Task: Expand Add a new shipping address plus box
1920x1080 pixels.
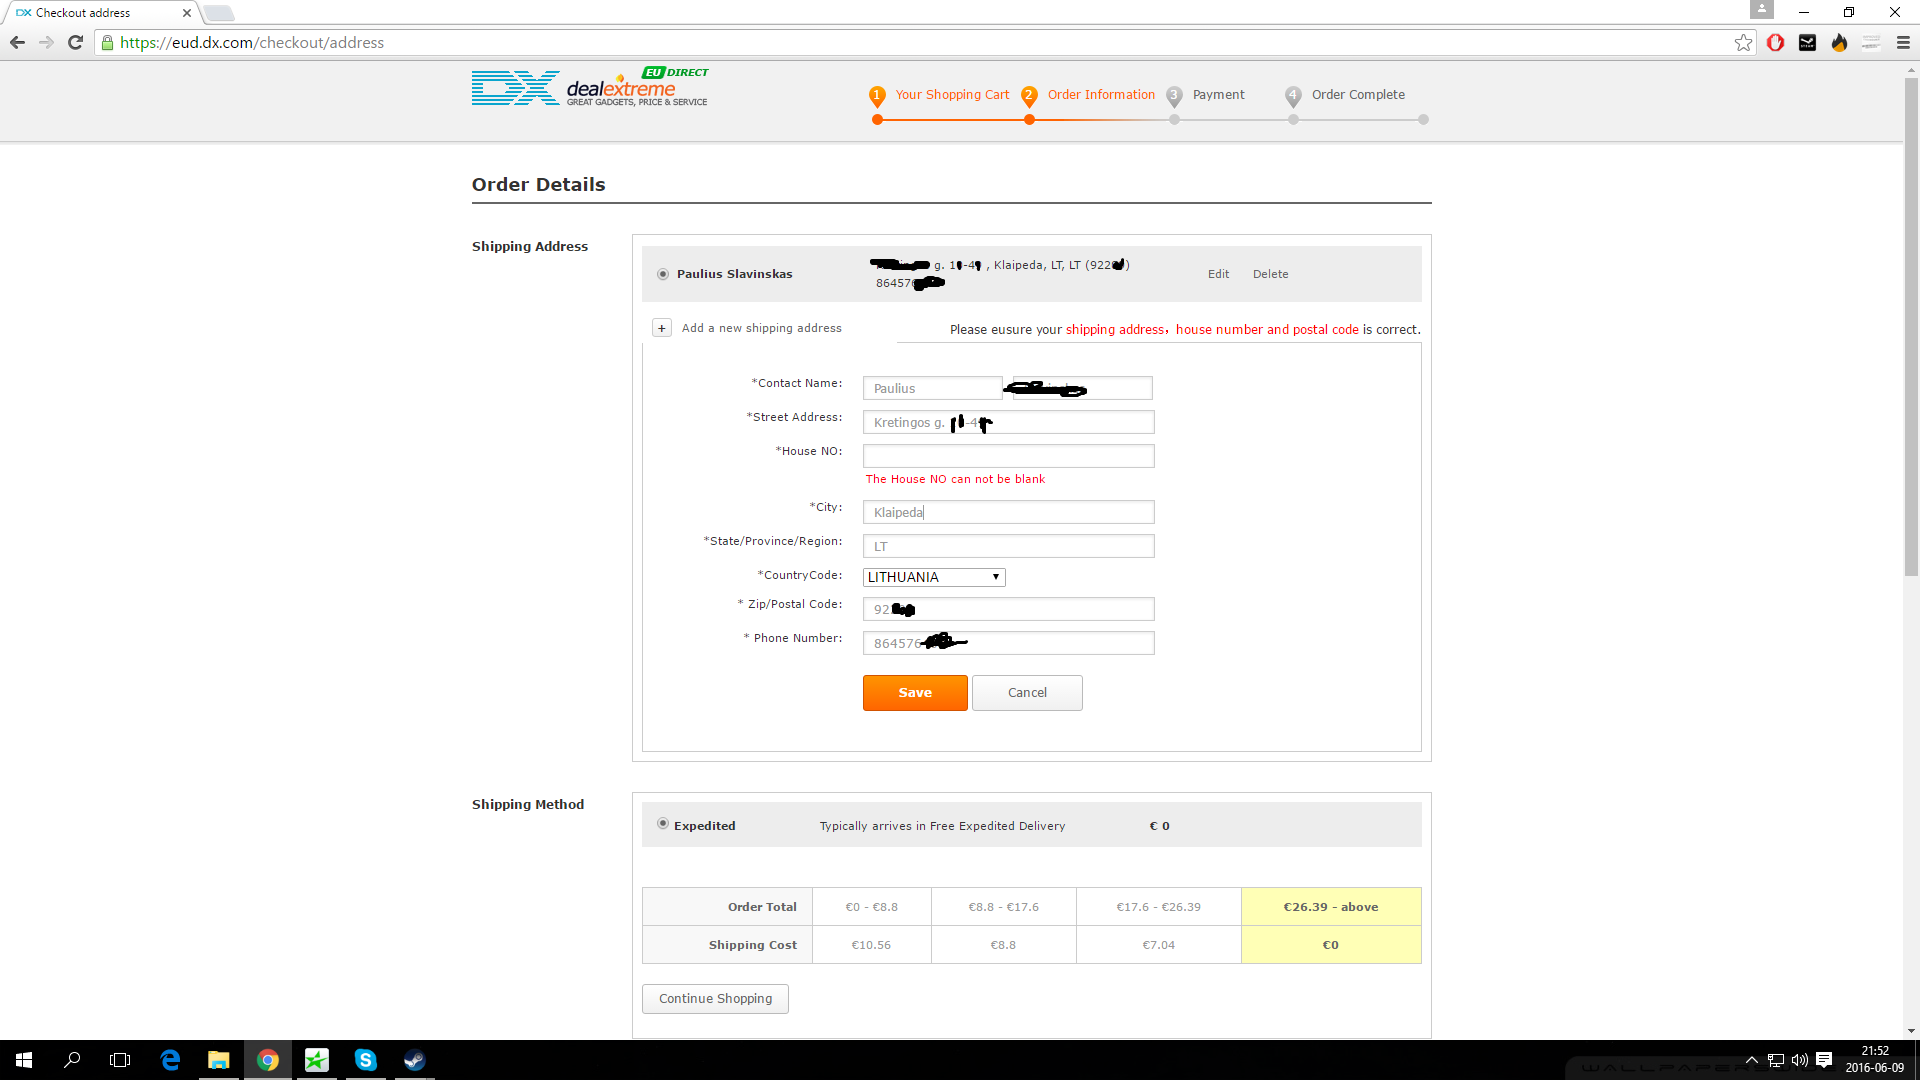Action: (x=662, y=328)
